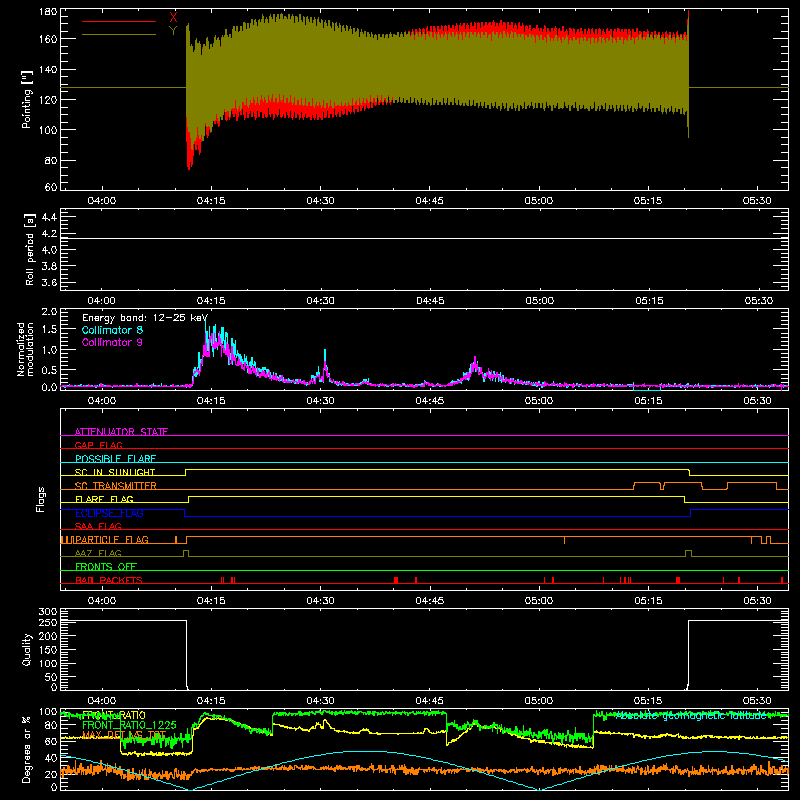The height and width of the screenshot is (800, 800).
Task: Click the Quality step rising after 05:15
Action: (x=688, y=654)
